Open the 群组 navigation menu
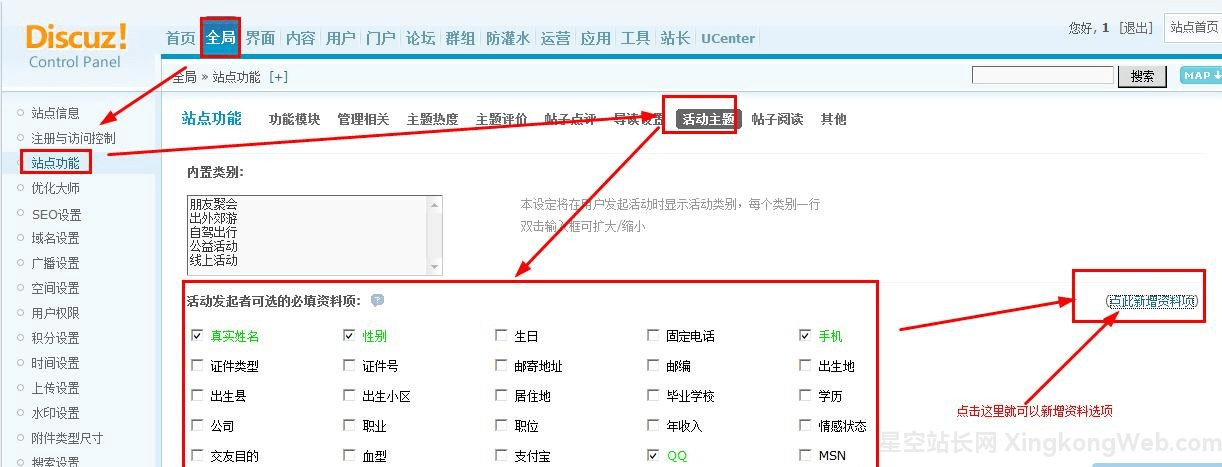The image size is (1222, 467). click(x=460, y=38)
